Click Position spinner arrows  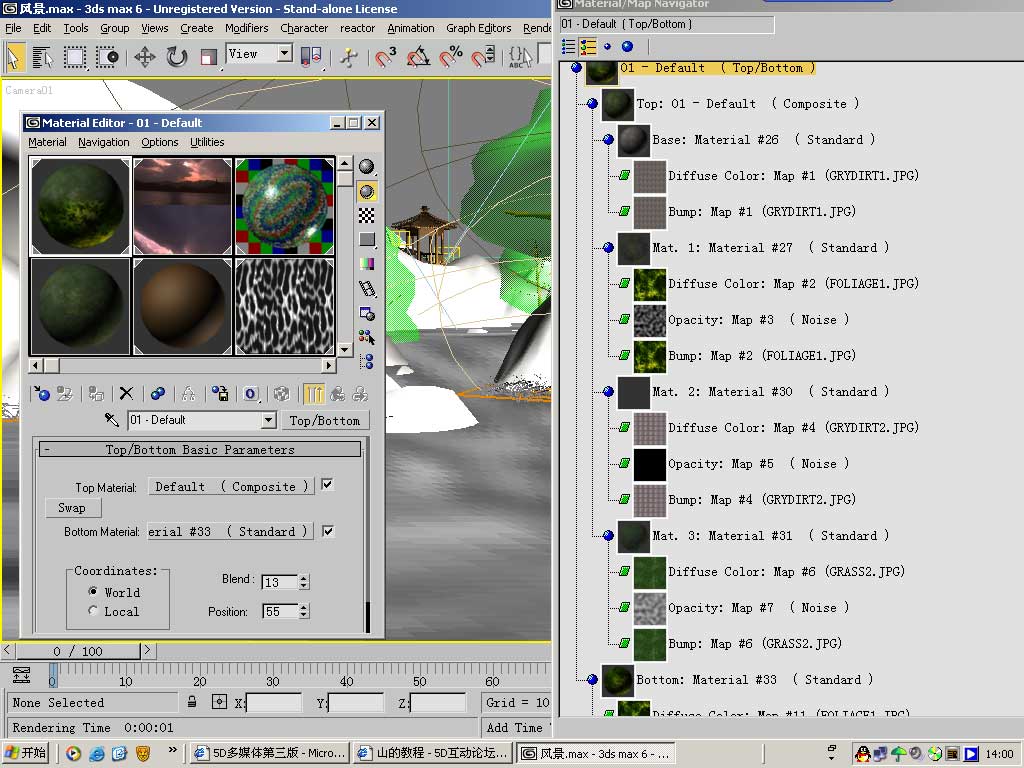[304, 611]
